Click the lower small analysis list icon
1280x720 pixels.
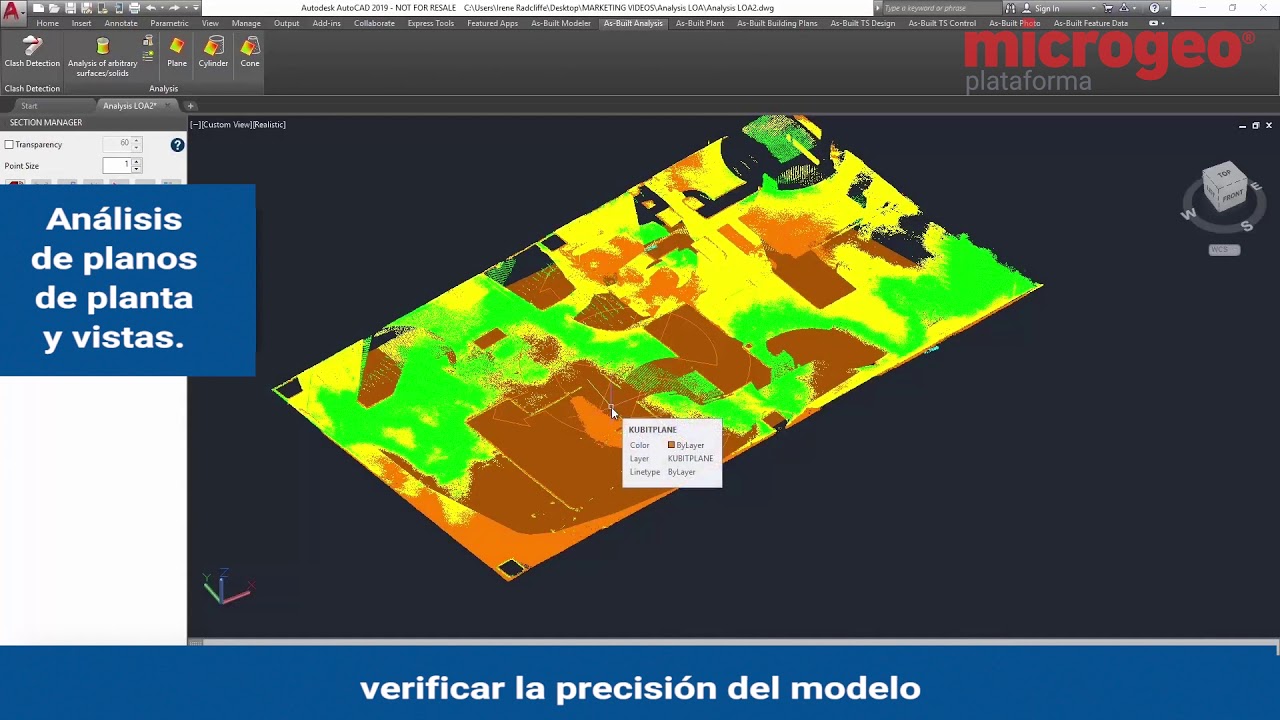point(148,56)
